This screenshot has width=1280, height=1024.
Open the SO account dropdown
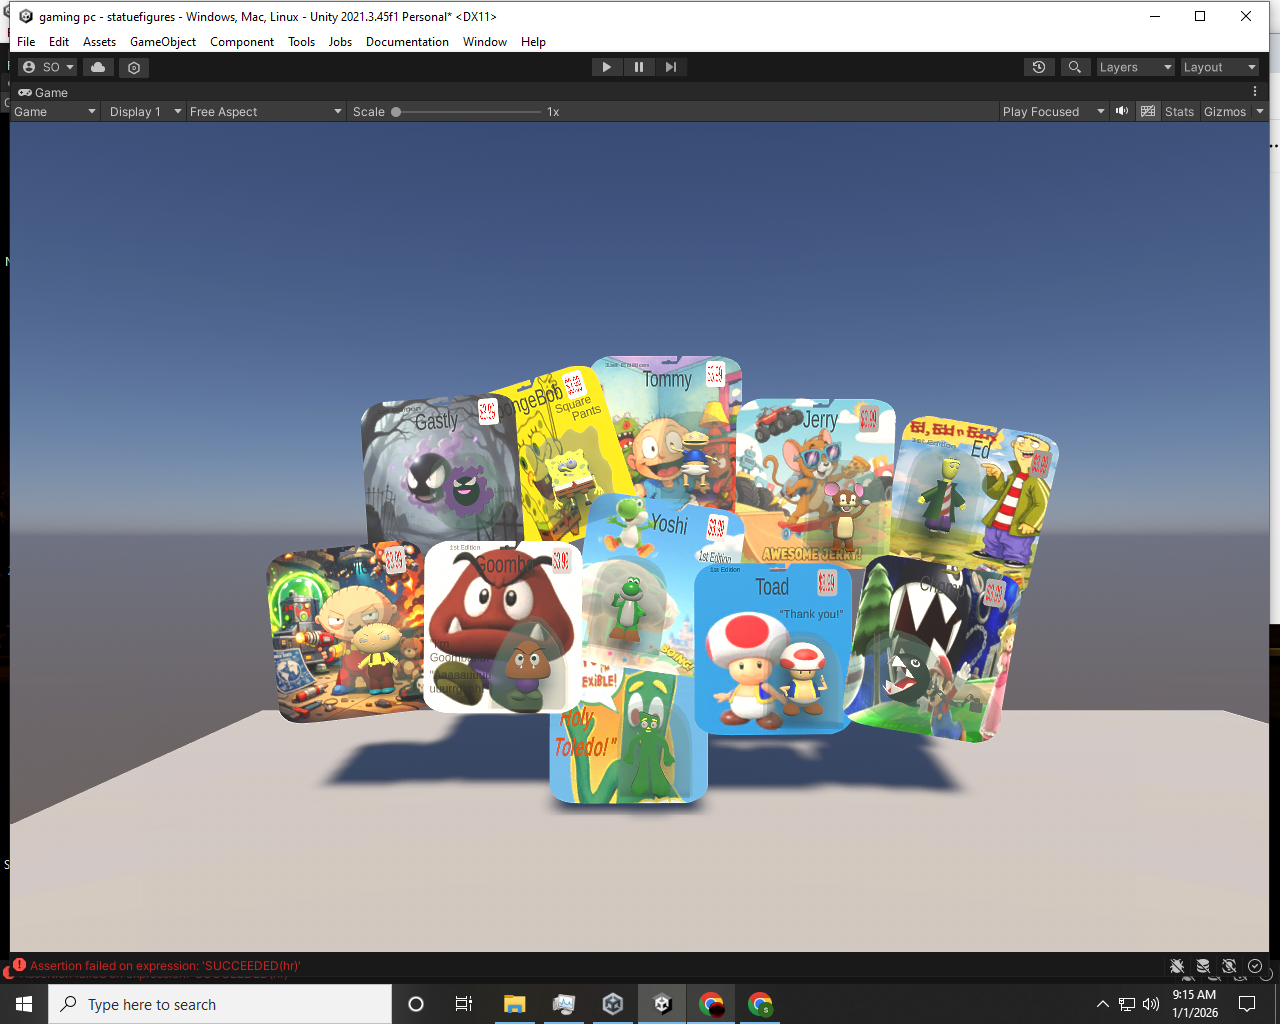click(x=48, y=67)
